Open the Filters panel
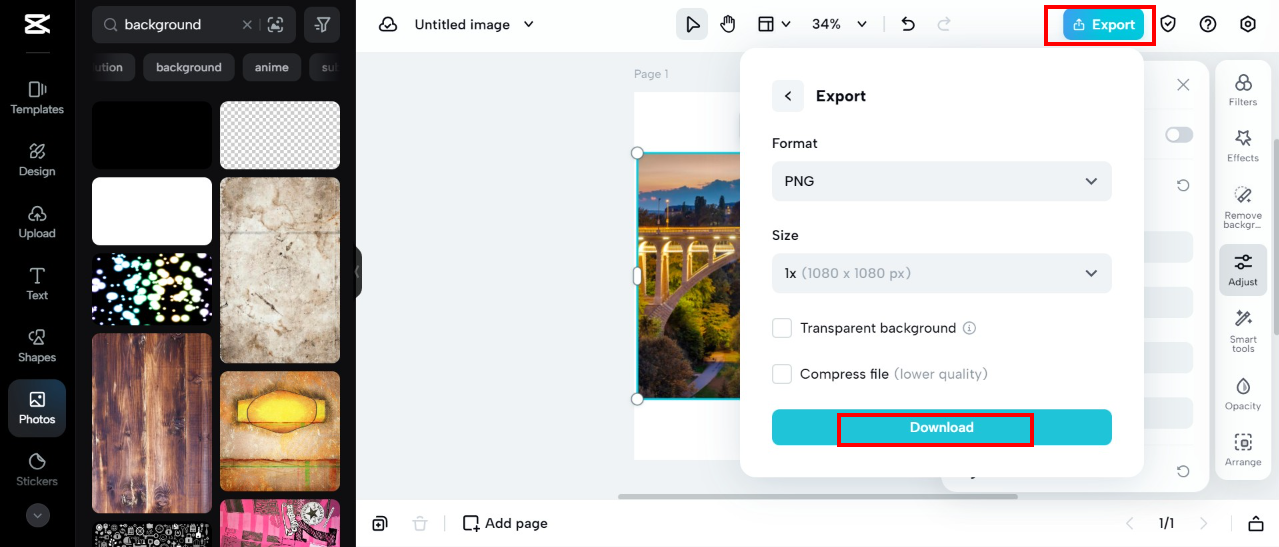 click(x=1243, y=89)
